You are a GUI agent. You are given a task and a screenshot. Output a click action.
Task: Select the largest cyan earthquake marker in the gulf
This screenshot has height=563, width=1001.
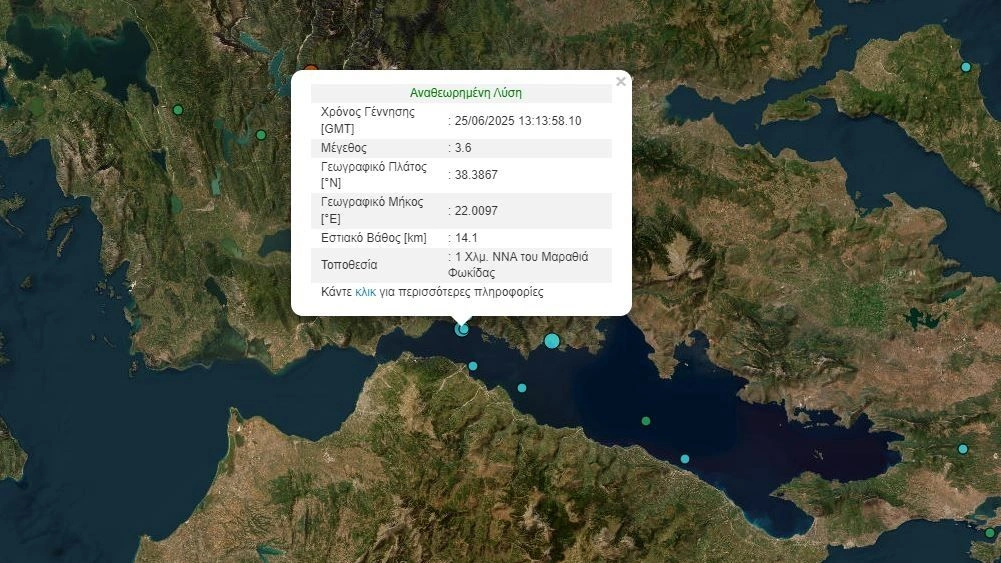(x=552, y=341)
